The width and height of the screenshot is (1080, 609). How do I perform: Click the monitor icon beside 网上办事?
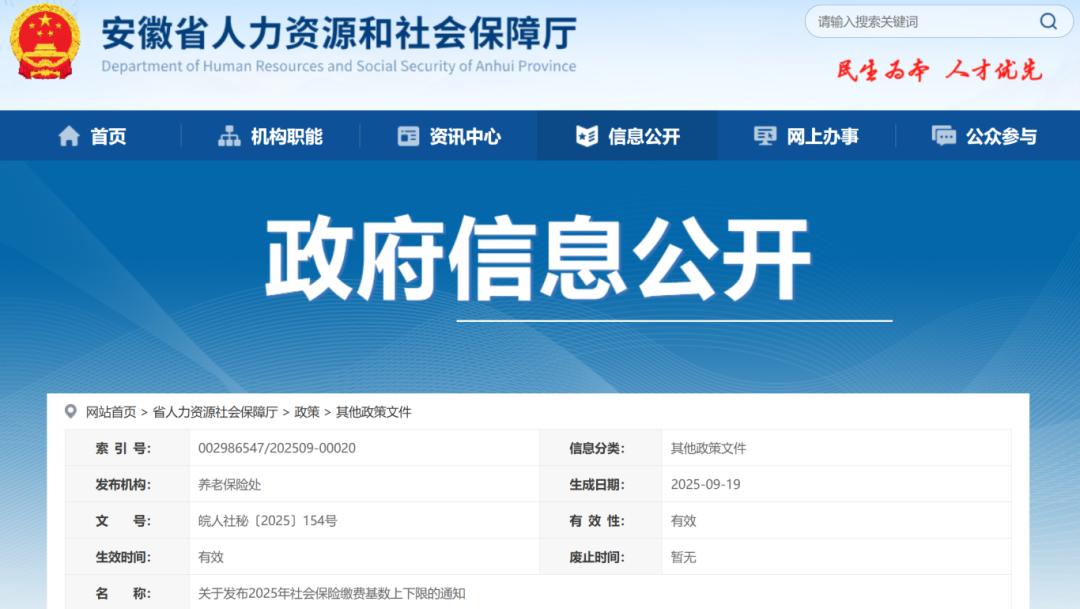pyautogui.click(x=765, y=137)
